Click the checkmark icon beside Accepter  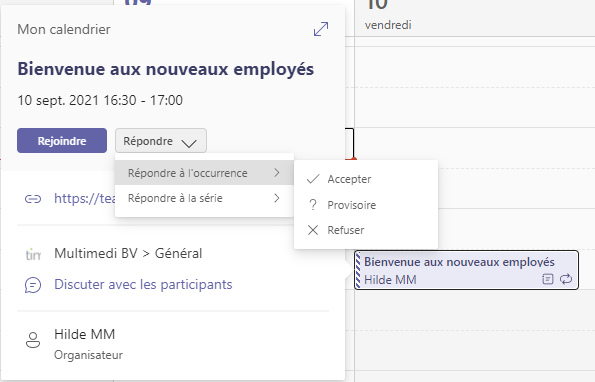(x=313, y=179)
